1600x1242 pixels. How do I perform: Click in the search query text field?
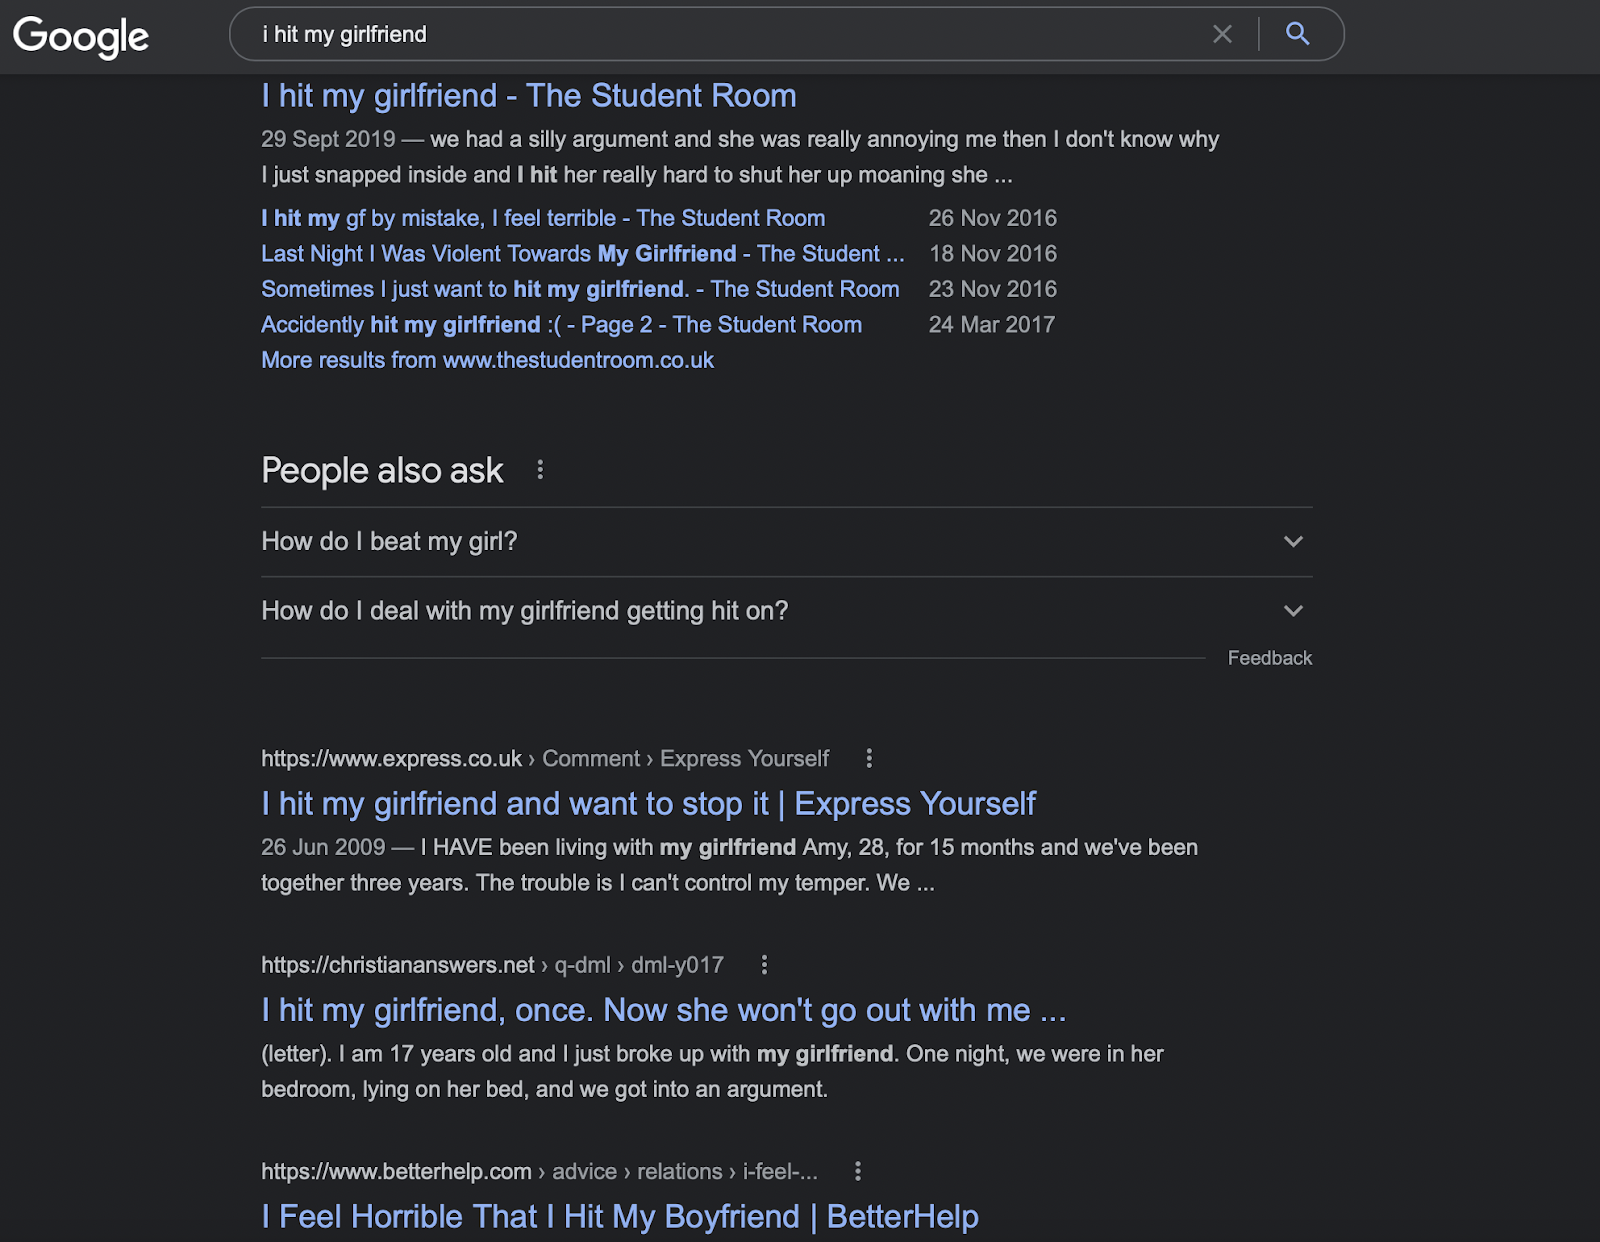pos(700,34)
